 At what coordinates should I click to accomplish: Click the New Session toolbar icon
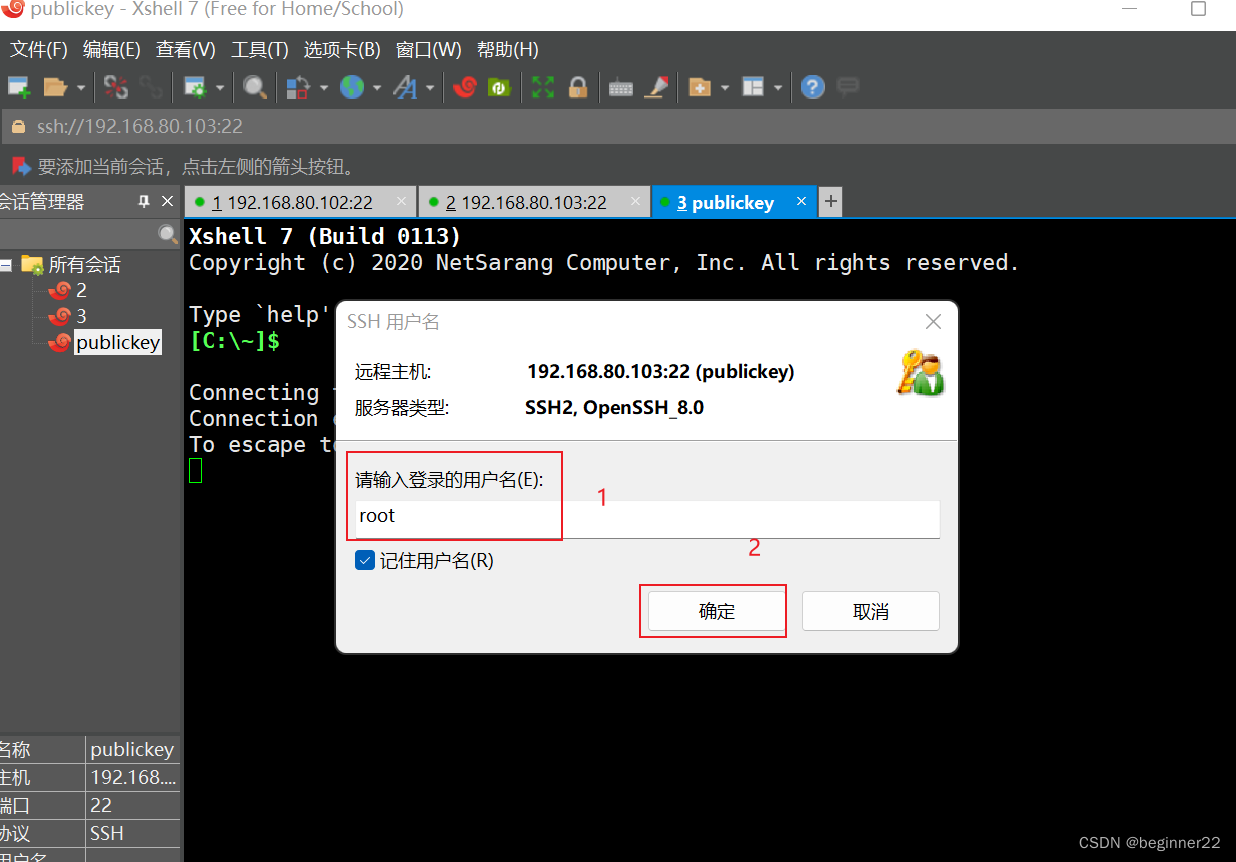click(x=18, y=88)
